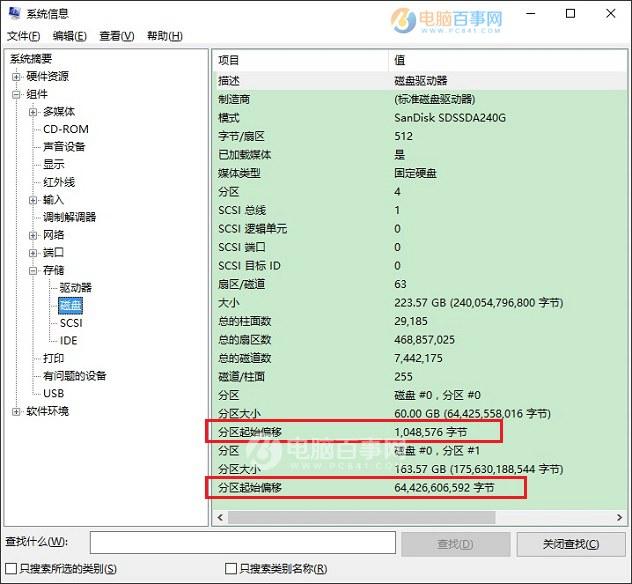The image size is (632, 584).
Task: Select the 总的柱面数 row
Action: click(420, 321)
